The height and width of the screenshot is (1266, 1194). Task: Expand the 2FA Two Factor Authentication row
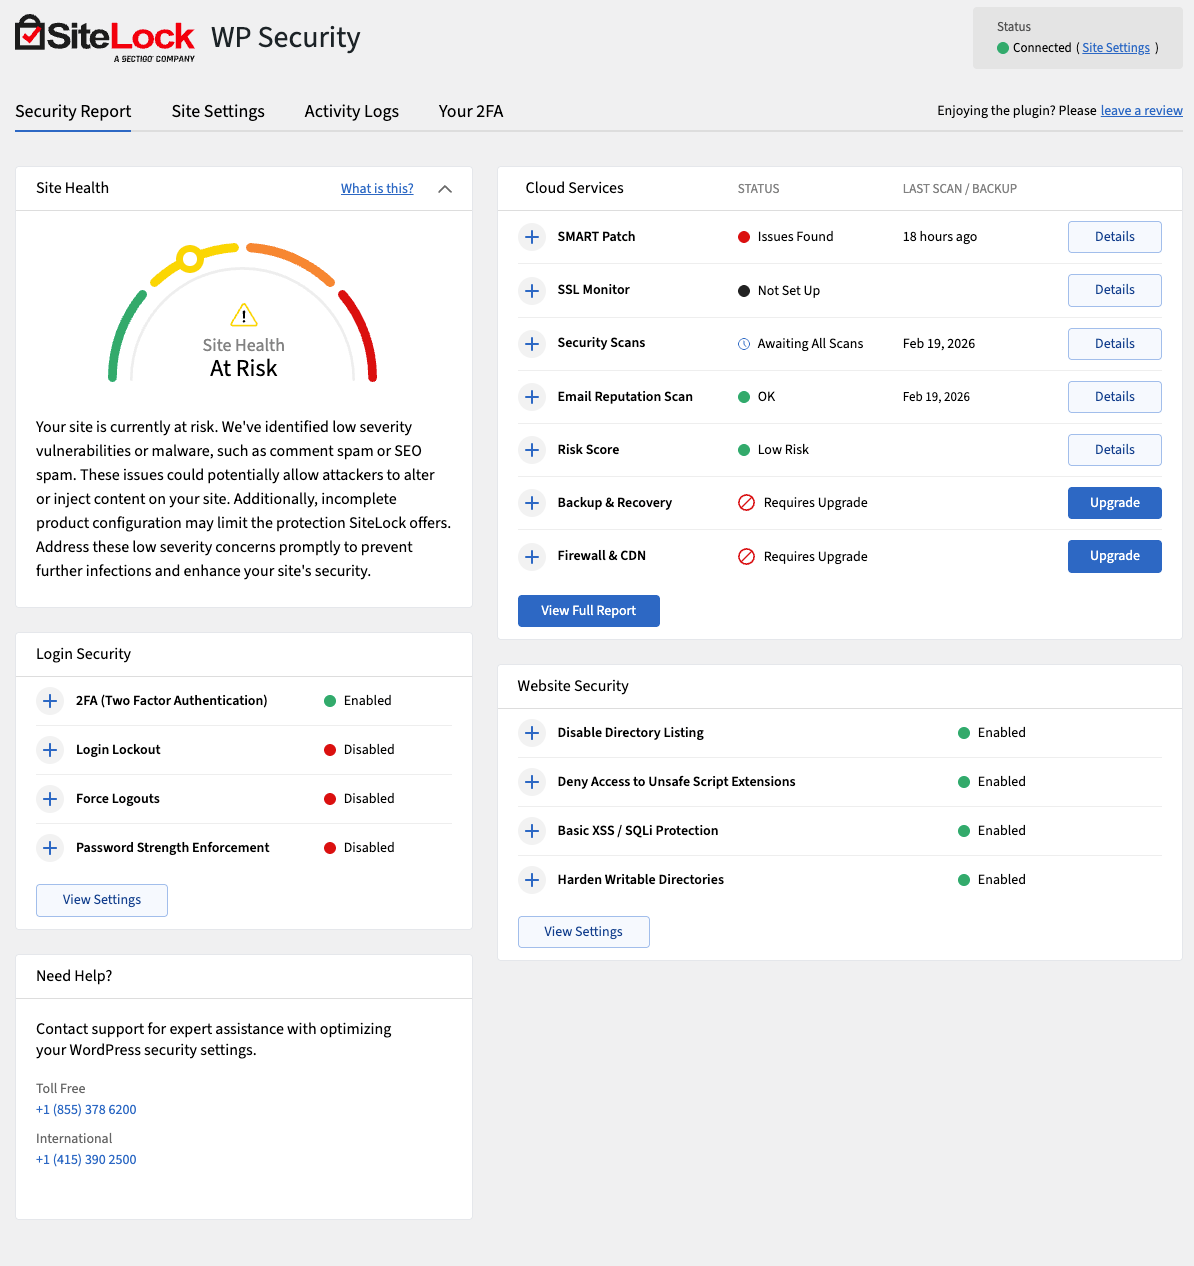(50, 701)
